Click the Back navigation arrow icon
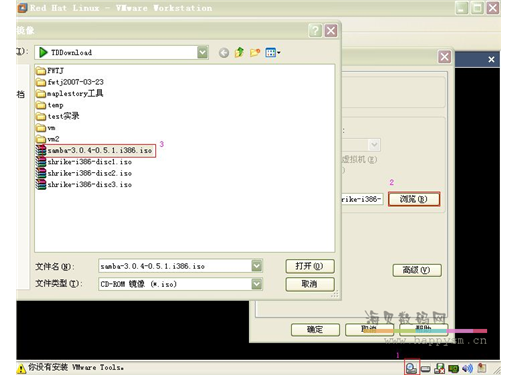 pyautogui.click(x=224, y=53)
